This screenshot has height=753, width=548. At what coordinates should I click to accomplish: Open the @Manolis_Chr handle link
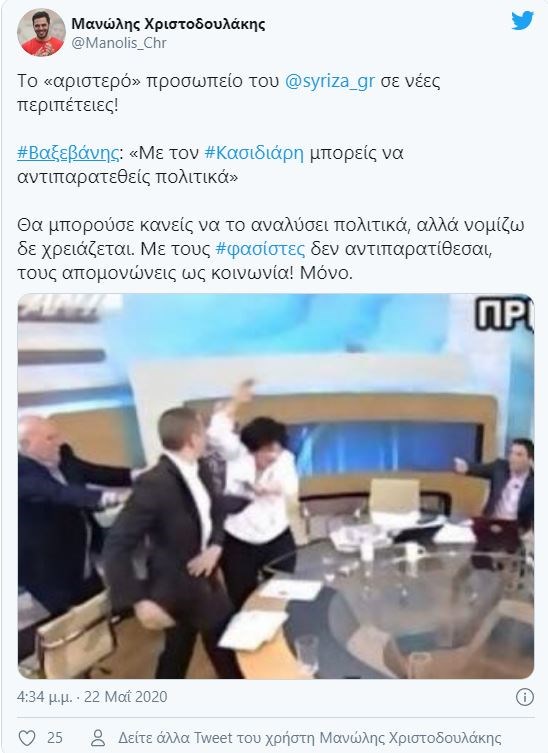(119, 43)
